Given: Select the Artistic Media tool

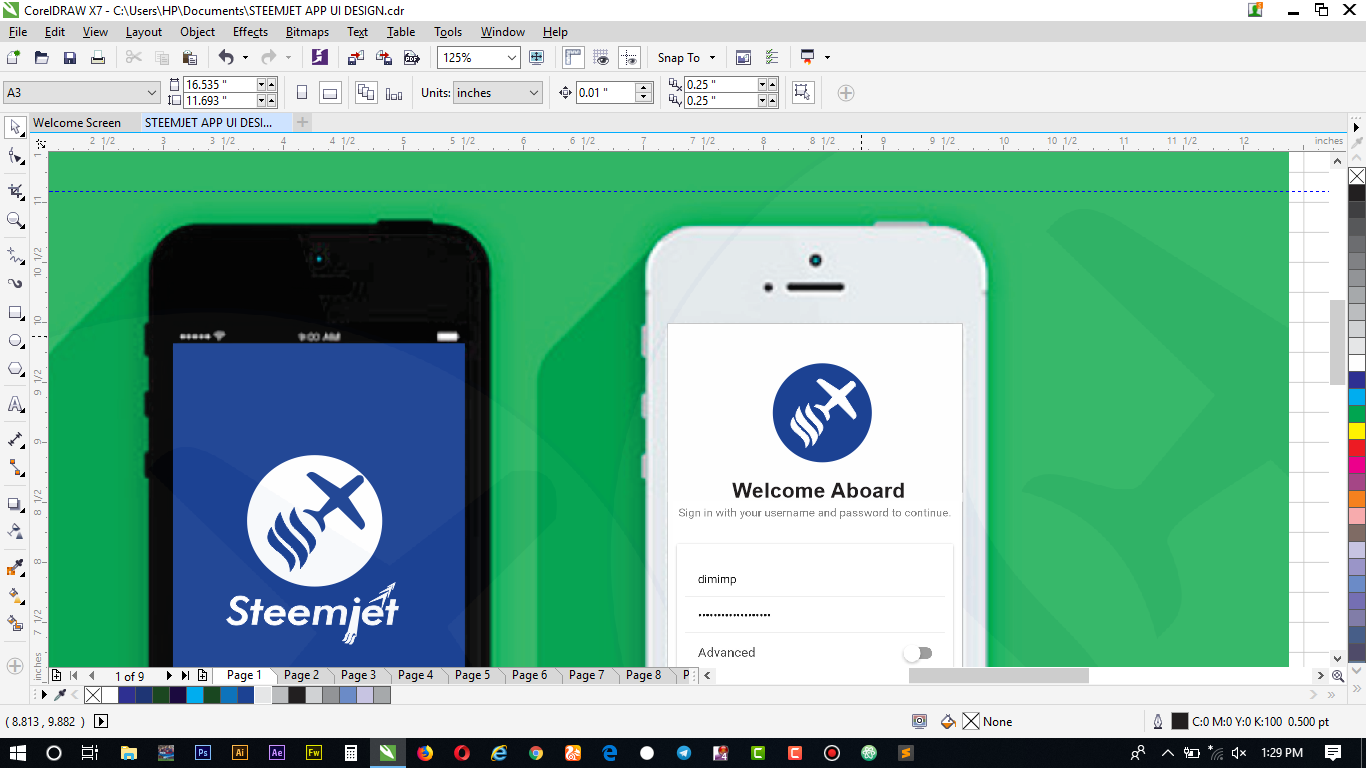Looking at the screenshot, I should point(15,284).
